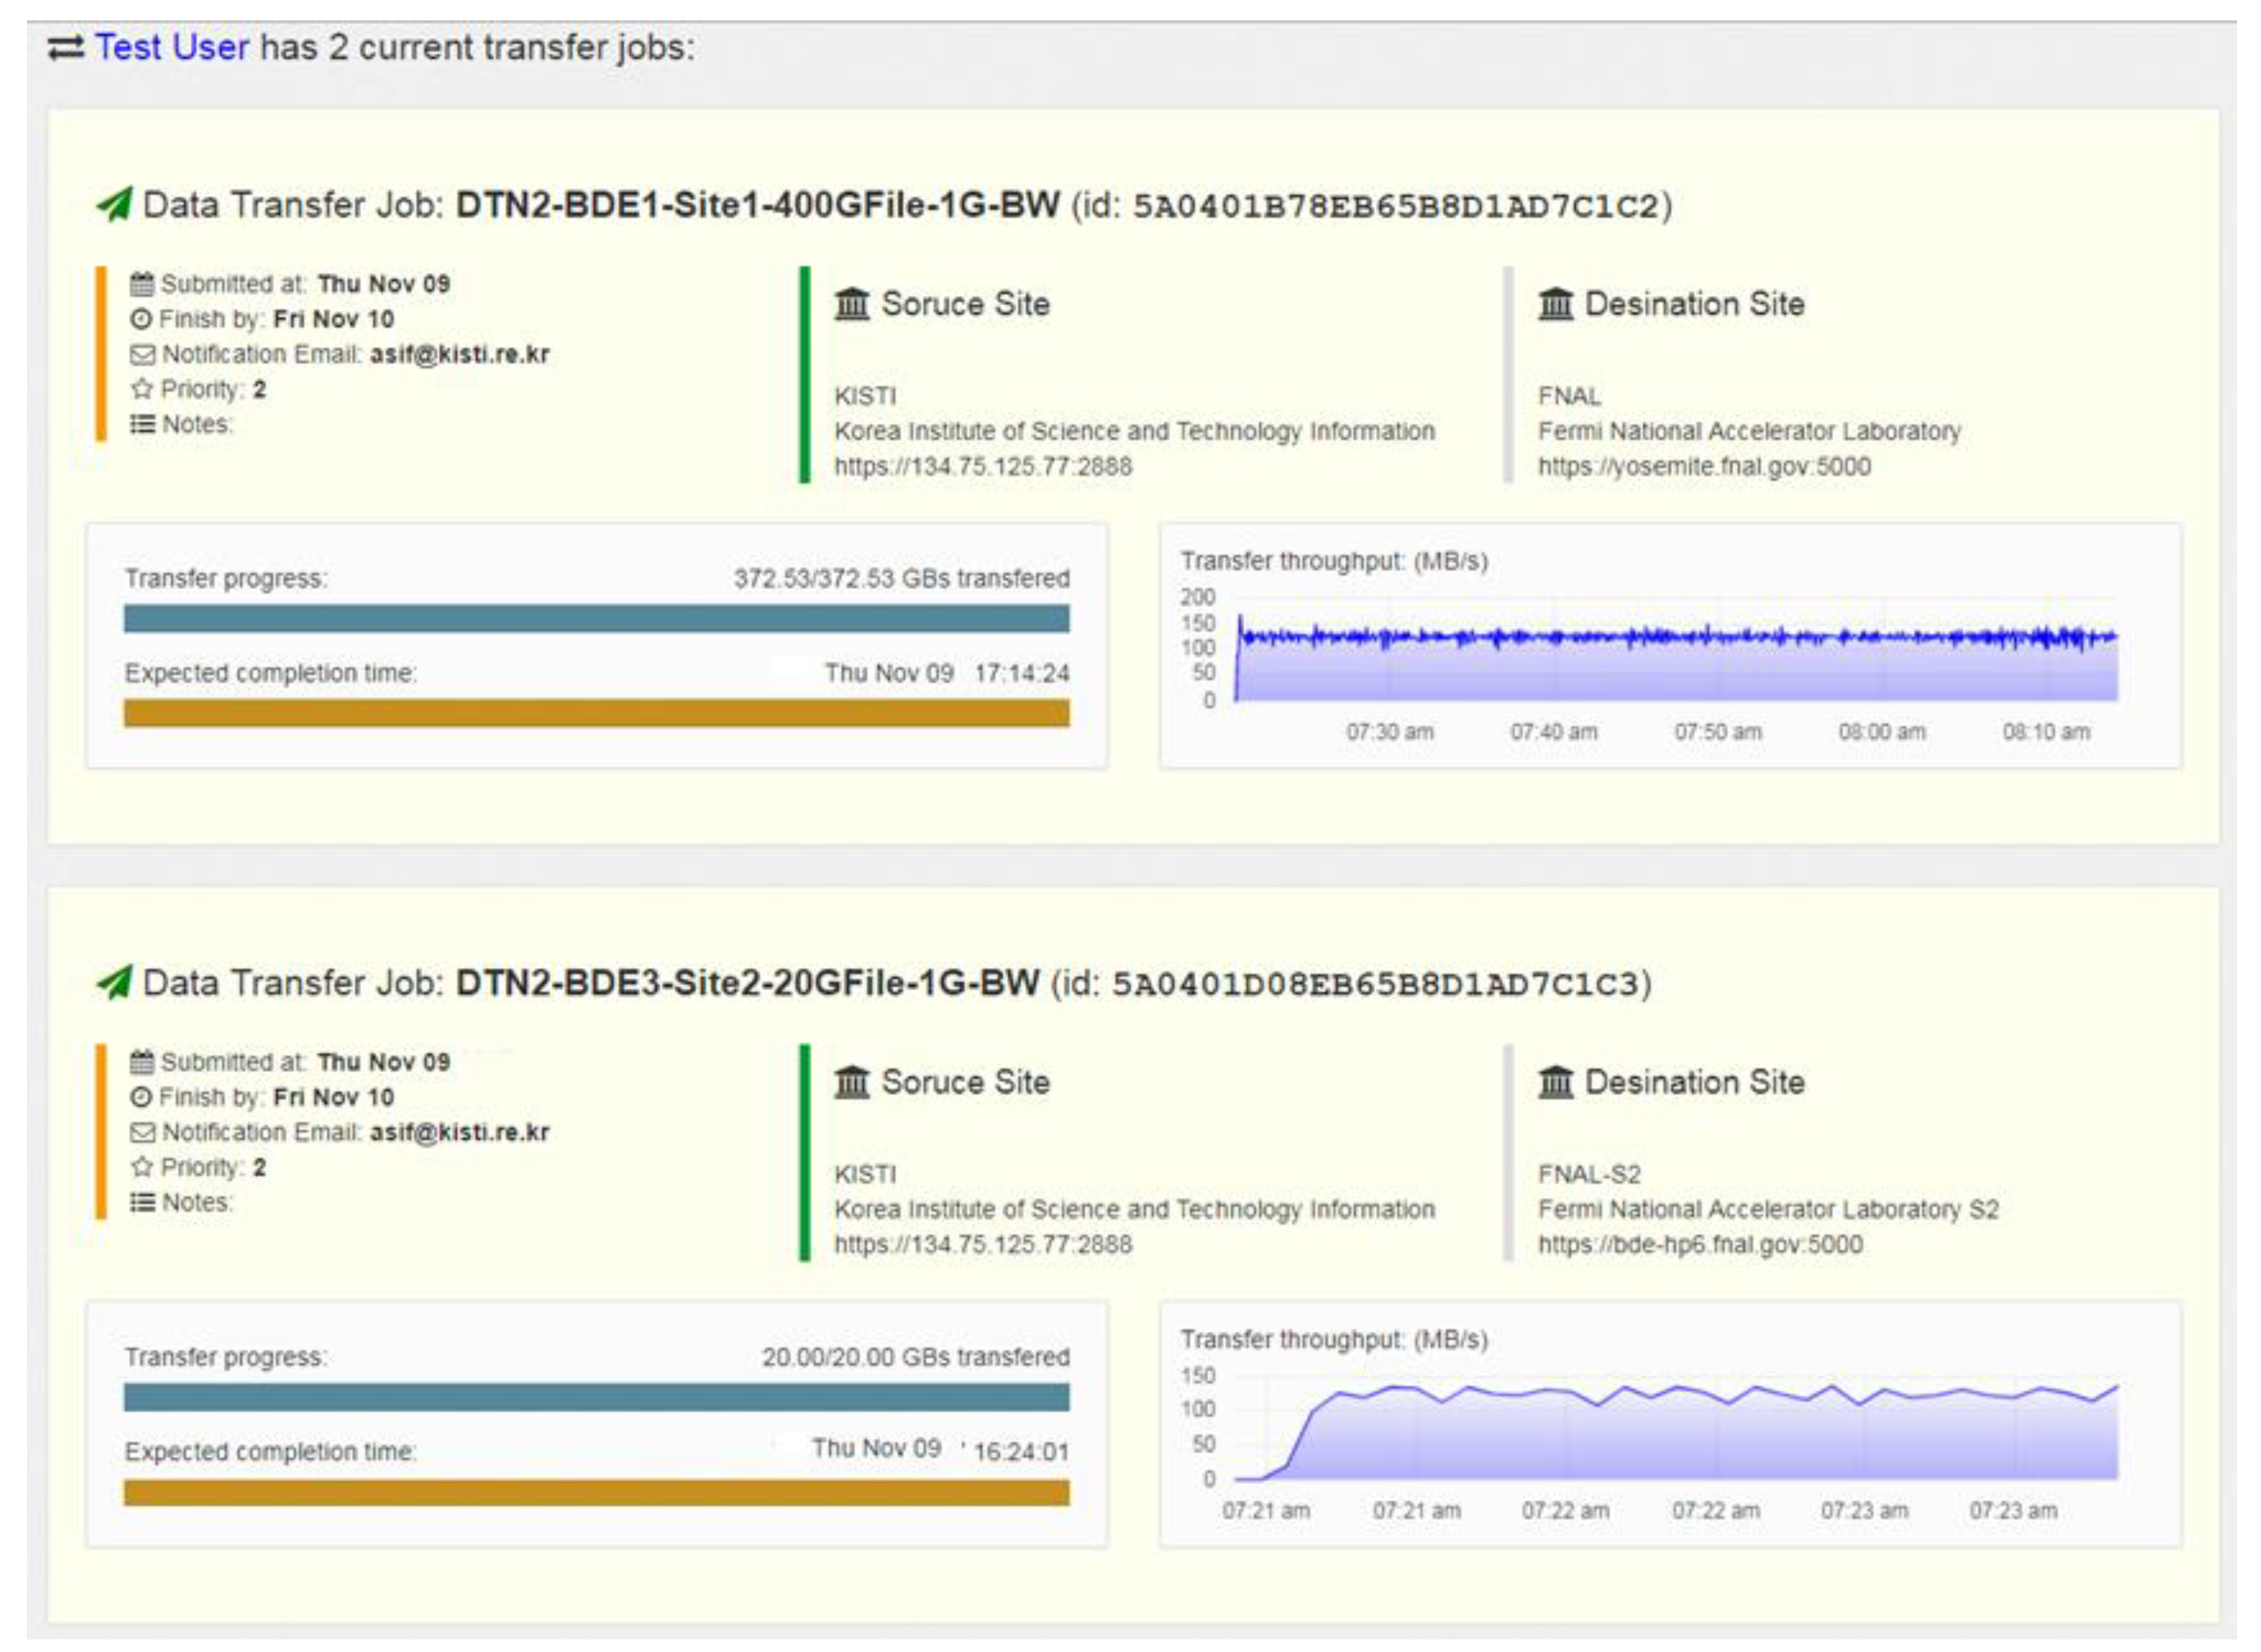Click the transfer arrows icon beside Test User
This screenshot has width=2261, height=1652.
coord(66,47)
